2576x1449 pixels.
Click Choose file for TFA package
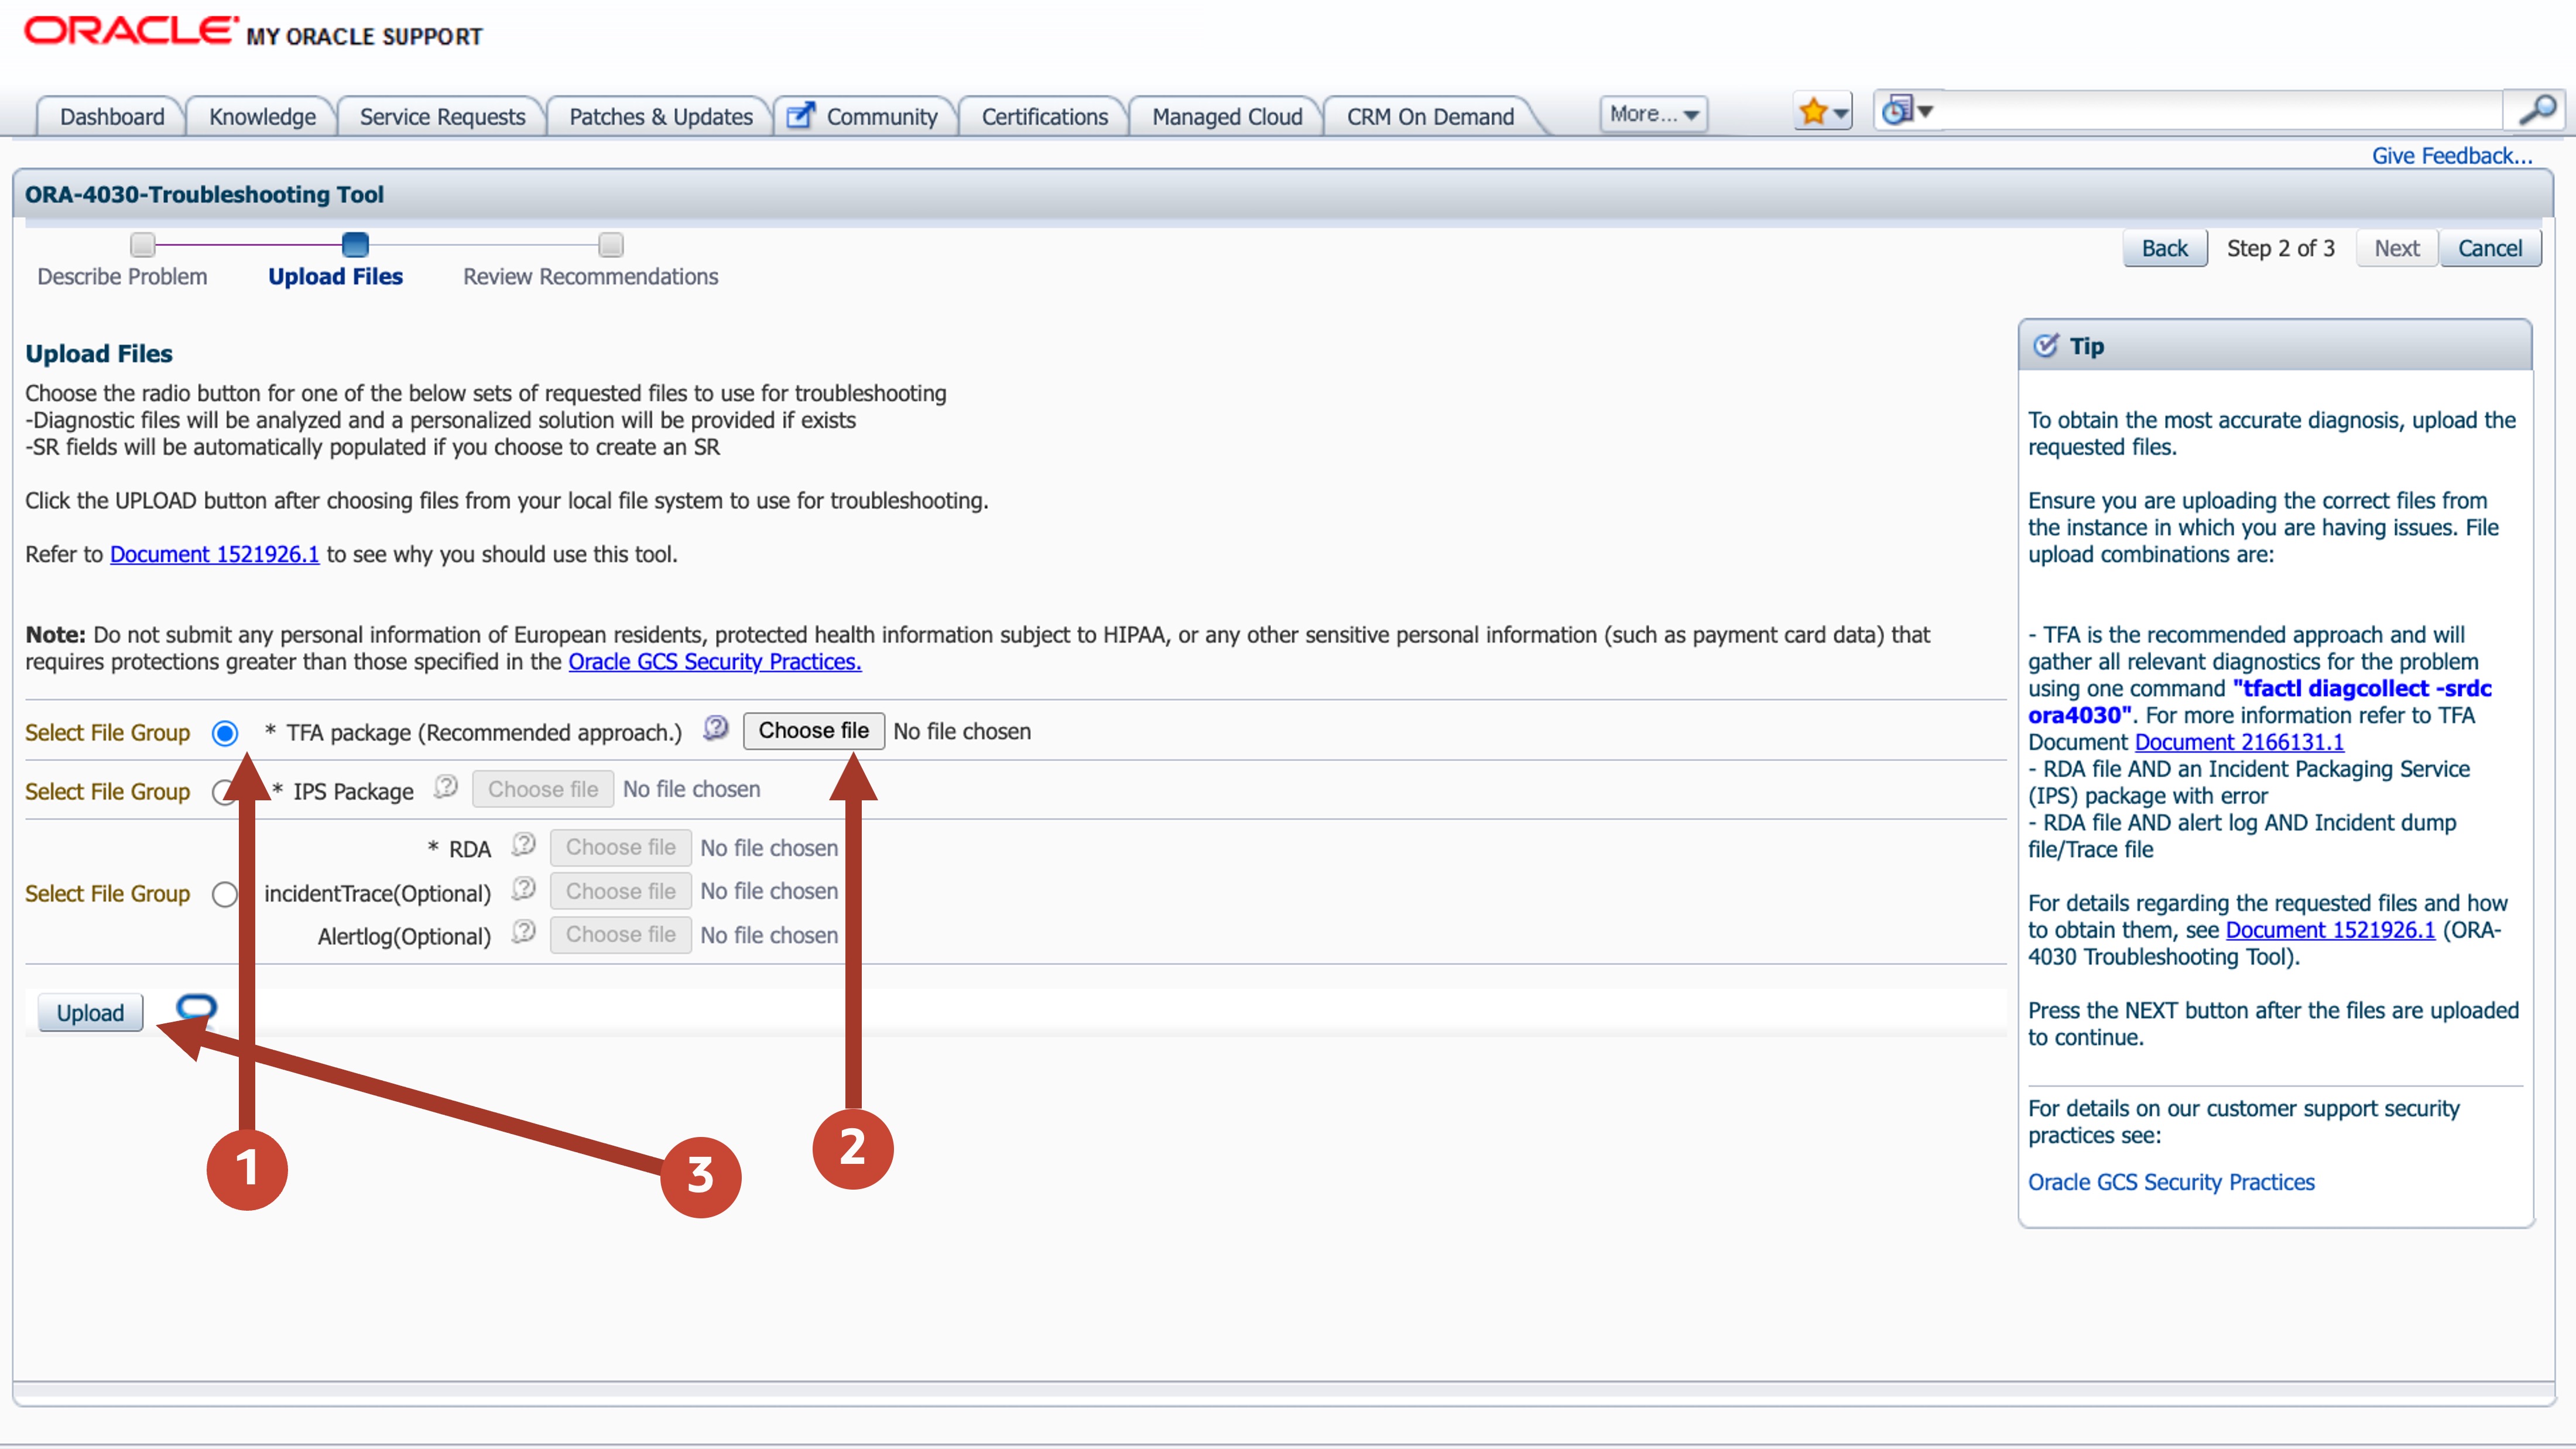(x=813, y=731)
